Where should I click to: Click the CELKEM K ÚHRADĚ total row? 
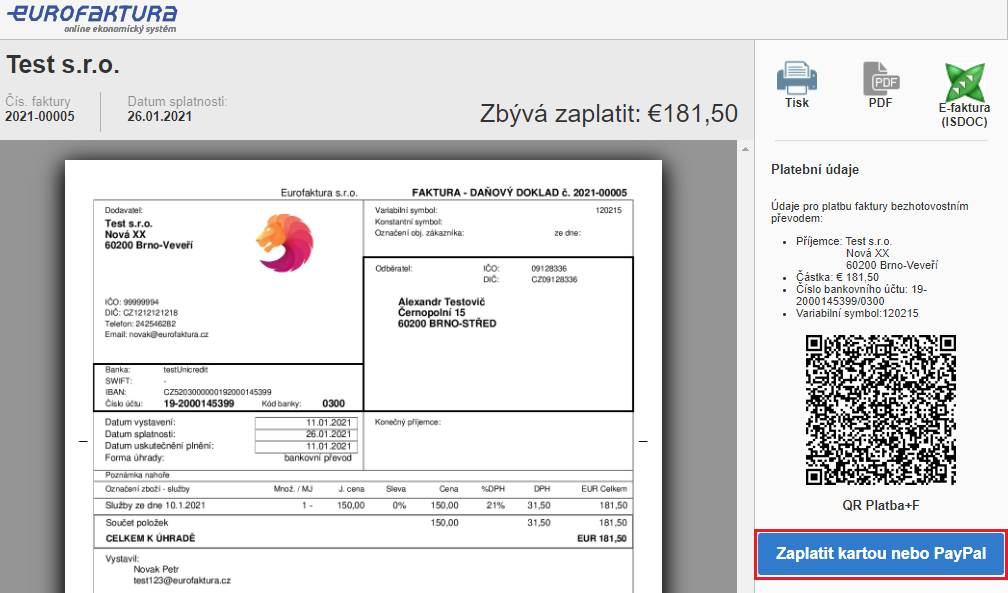[x=151, y=538]
